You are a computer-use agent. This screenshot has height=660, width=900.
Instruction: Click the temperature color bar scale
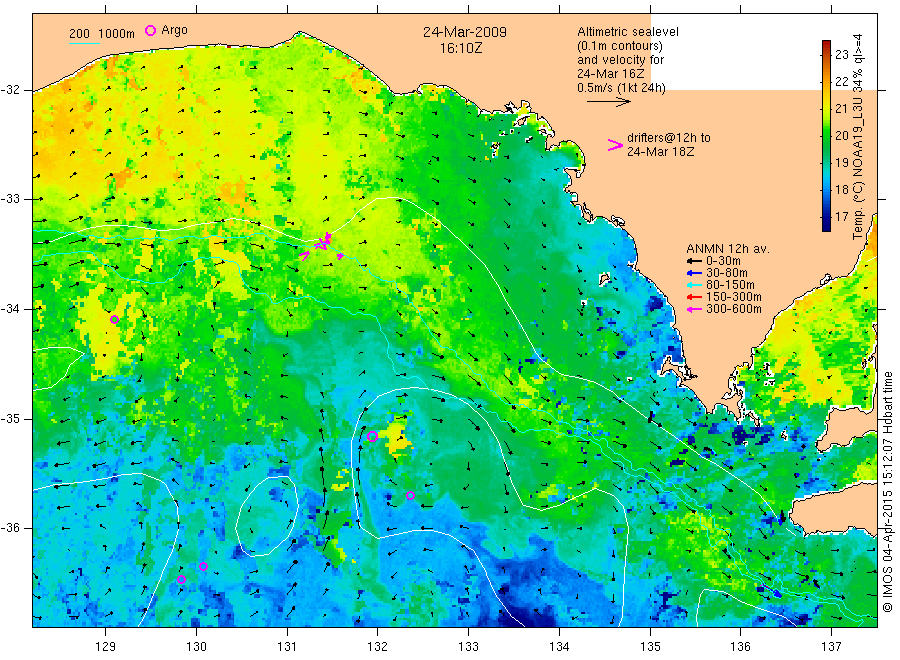[x=826, y=136]
